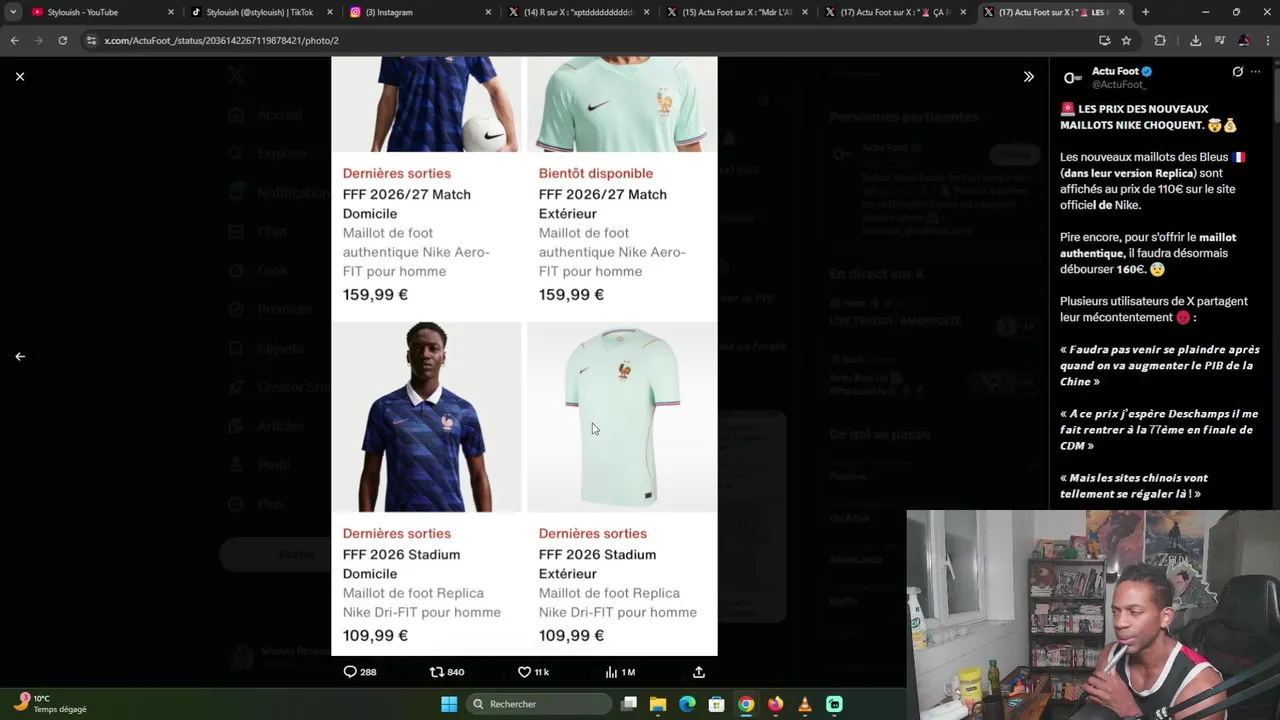The image size is (1280, 720).
Task: View analytics showing 1 M views
Action: tap(620, 672)
